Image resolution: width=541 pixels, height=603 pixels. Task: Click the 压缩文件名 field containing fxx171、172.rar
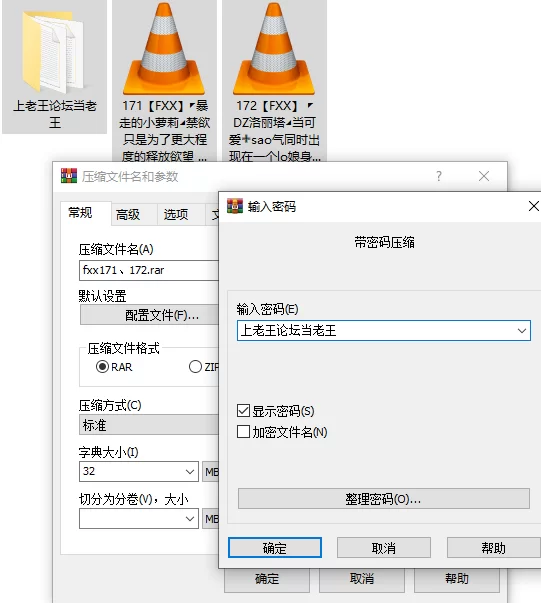pos(149,270)
